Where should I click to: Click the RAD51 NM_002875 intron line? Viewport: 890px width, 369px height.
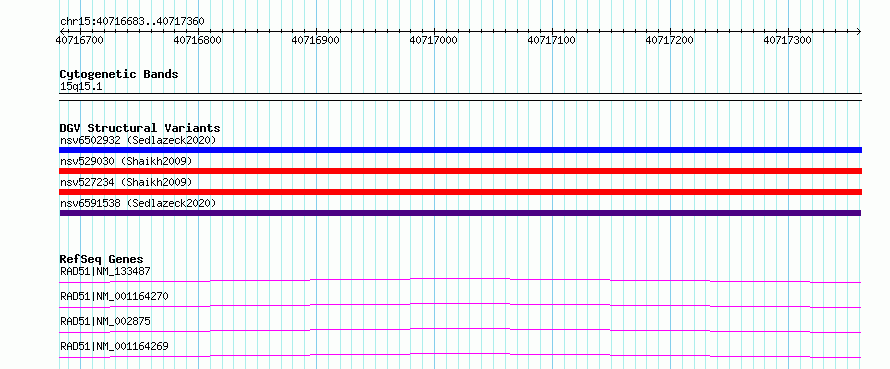point(460,330)
